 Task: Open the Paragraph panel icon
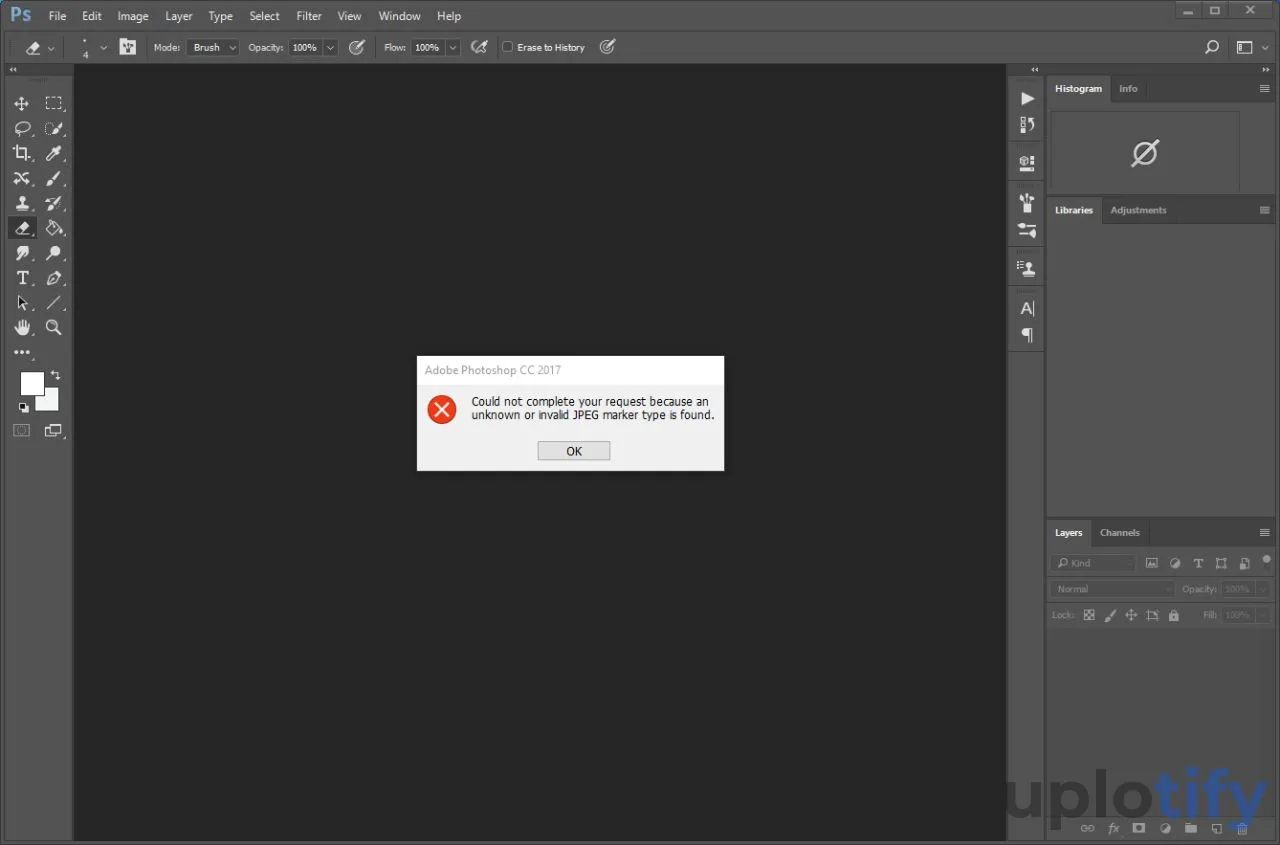(x=1027, y=335)
